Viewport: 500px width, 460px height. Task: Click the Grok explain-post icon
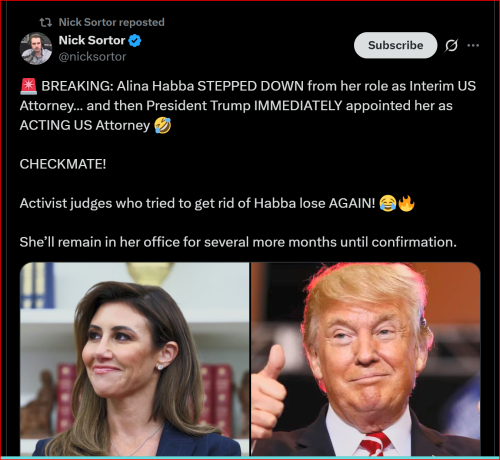click(x=451, y=45)
